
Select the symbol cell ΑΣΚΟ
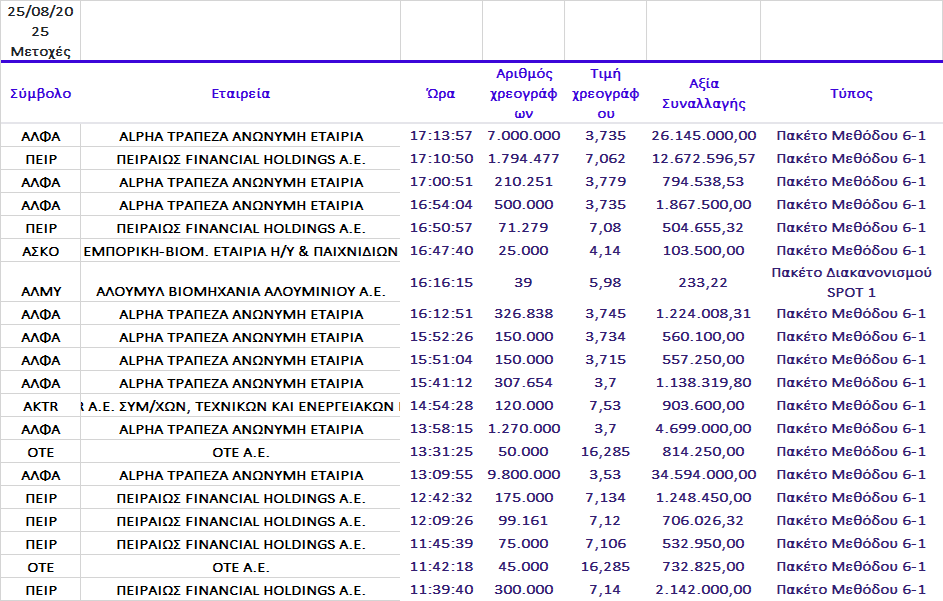[40, 251]
